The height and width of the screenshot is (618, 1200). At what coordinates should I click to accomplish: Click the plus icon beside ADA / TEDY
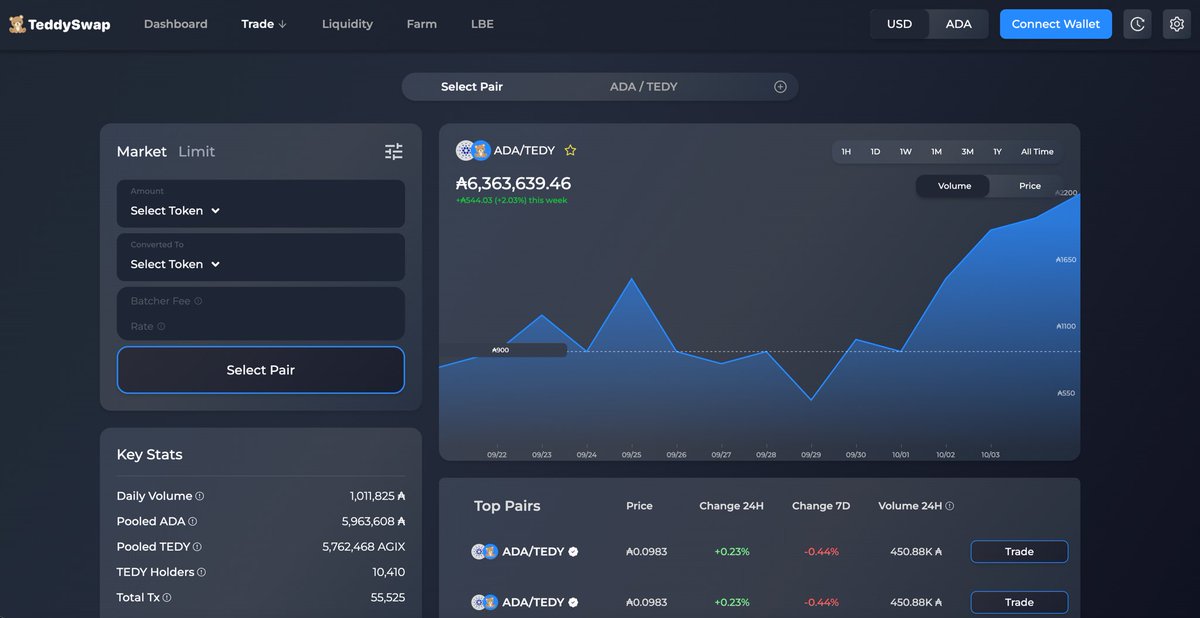781,87
